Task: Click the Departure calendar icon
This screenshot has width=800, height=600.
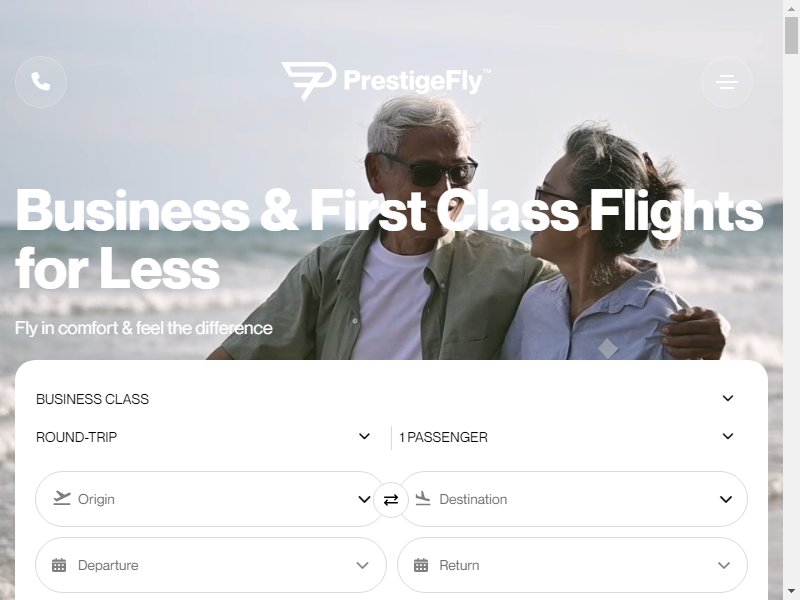Action: pyautogui.click(x=59, y=565)
